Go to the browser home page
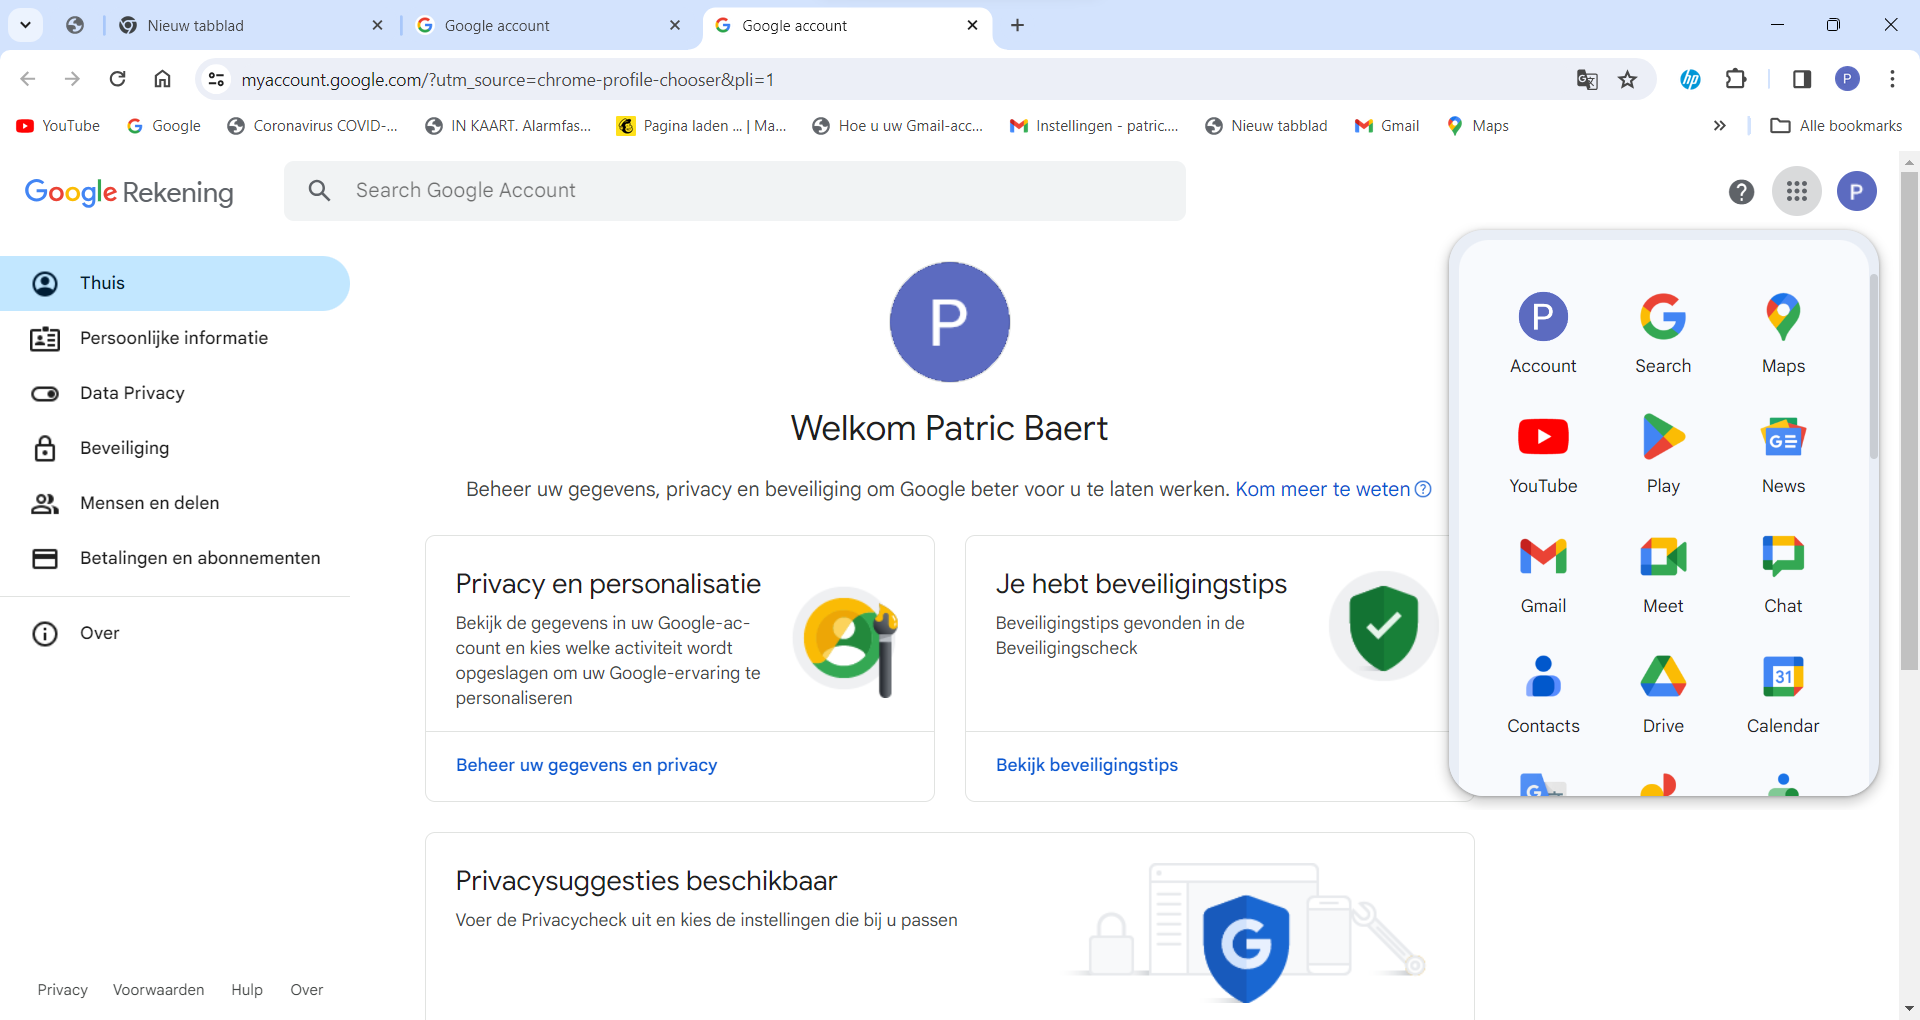1920x1020 pixels. 162,79
